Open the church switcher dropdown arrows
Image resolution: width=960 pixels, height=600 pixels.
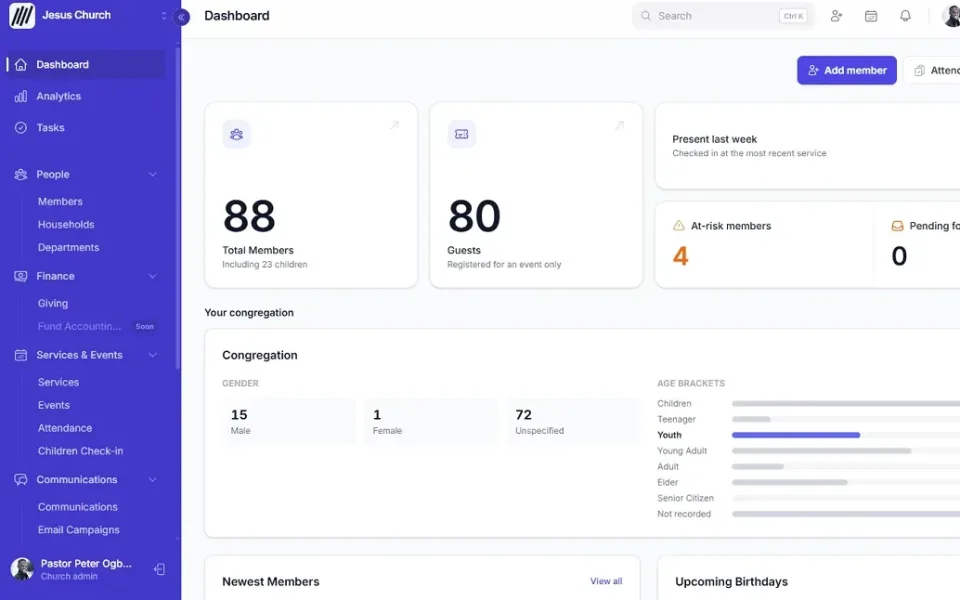click(163, 15)
